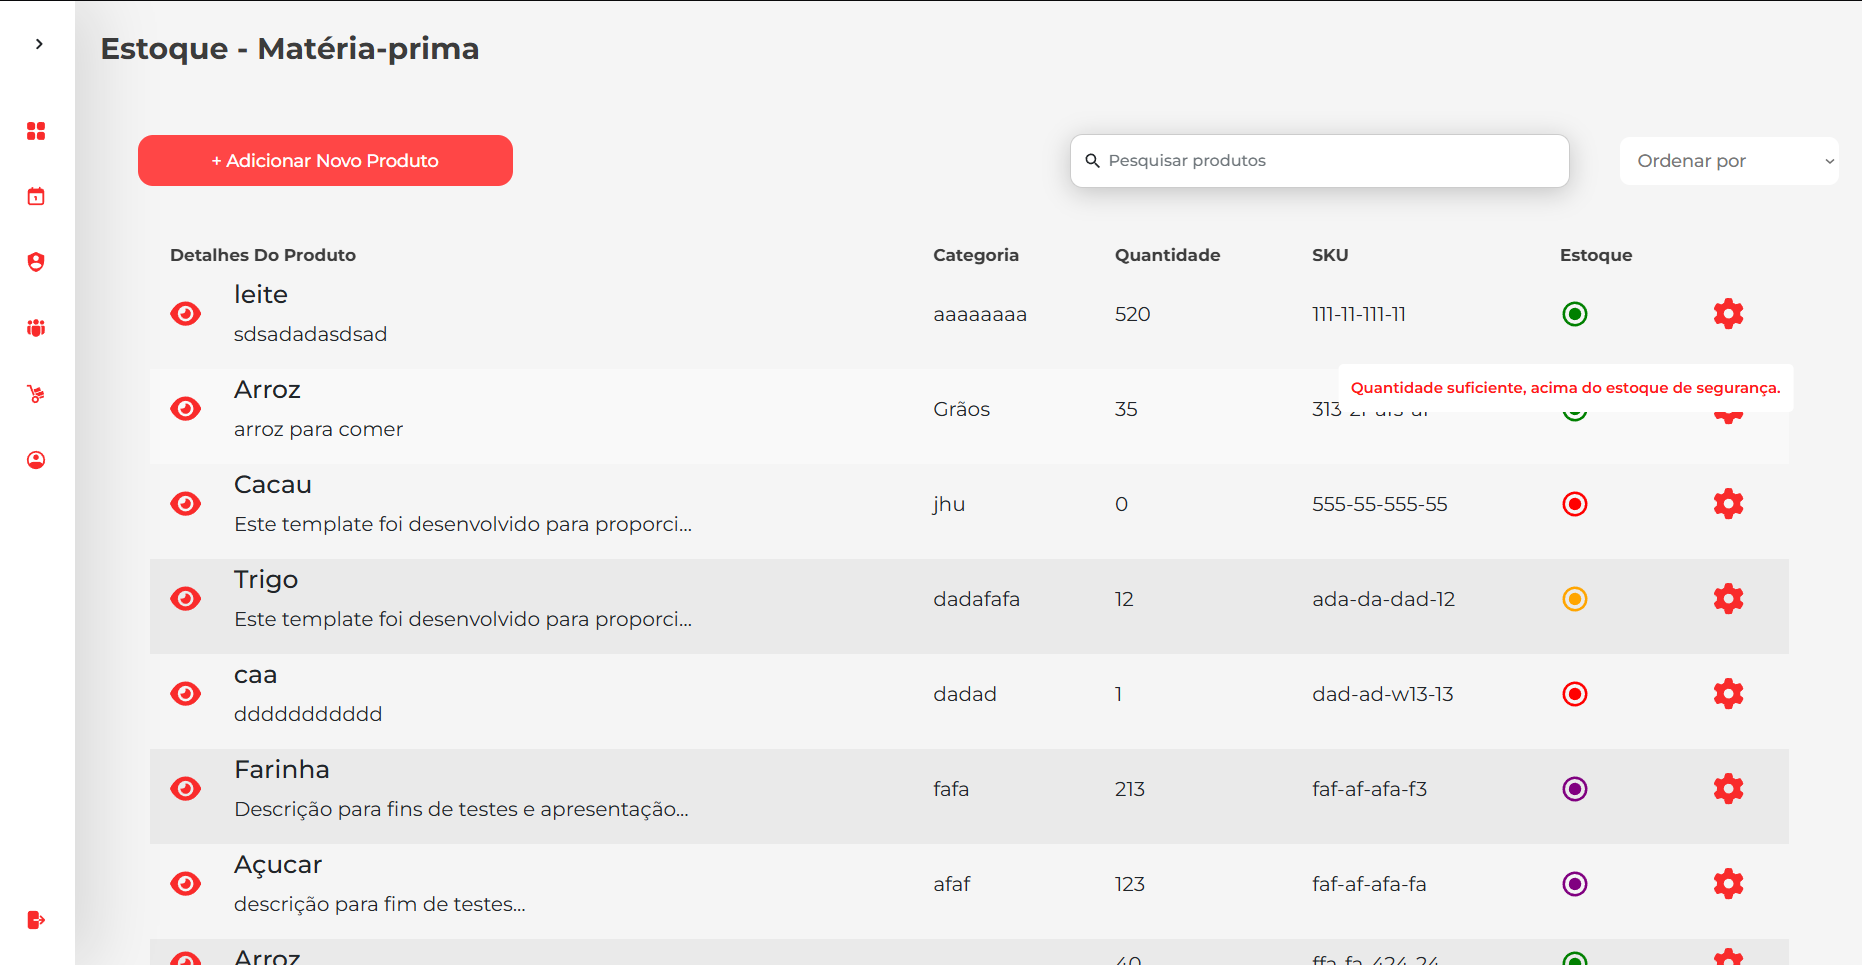Open settings gear for leite row
The image size is (1862, 965).
(1728, 314)
